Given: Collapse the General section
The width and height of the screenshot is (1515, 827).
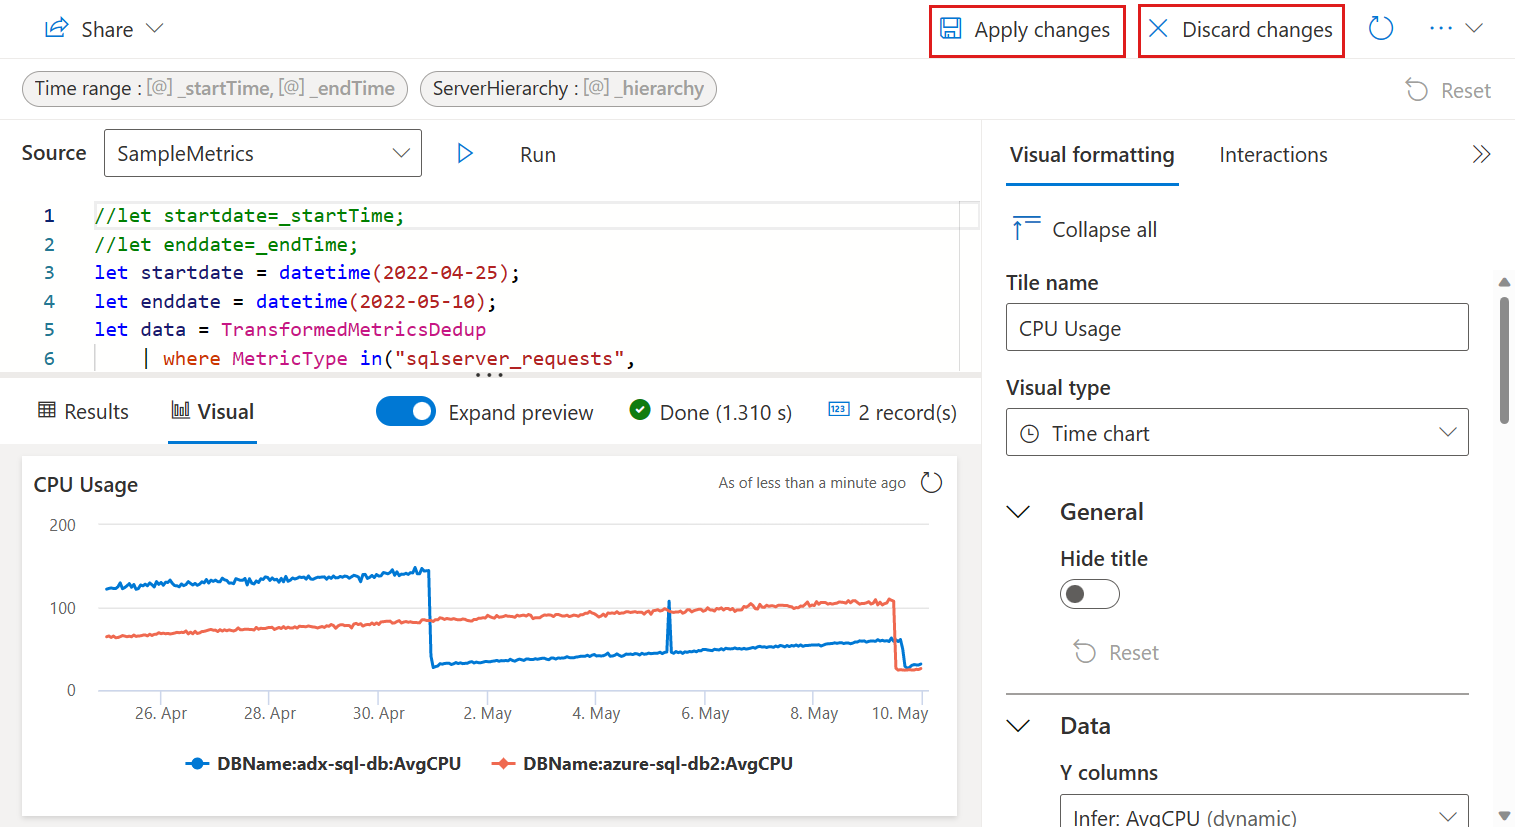Looking at the screenshot, I should click(1018, 512).
